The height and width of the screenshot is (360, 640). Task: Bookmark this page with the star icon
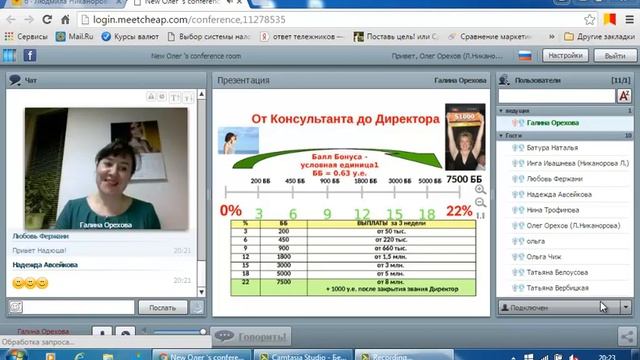pos(589,20)
